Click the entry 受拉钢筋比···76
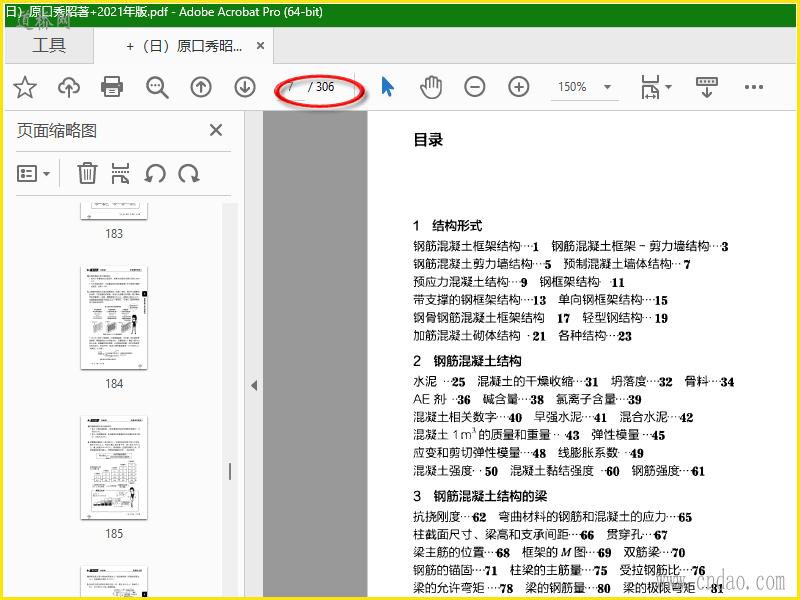 (x=662, y=570)
